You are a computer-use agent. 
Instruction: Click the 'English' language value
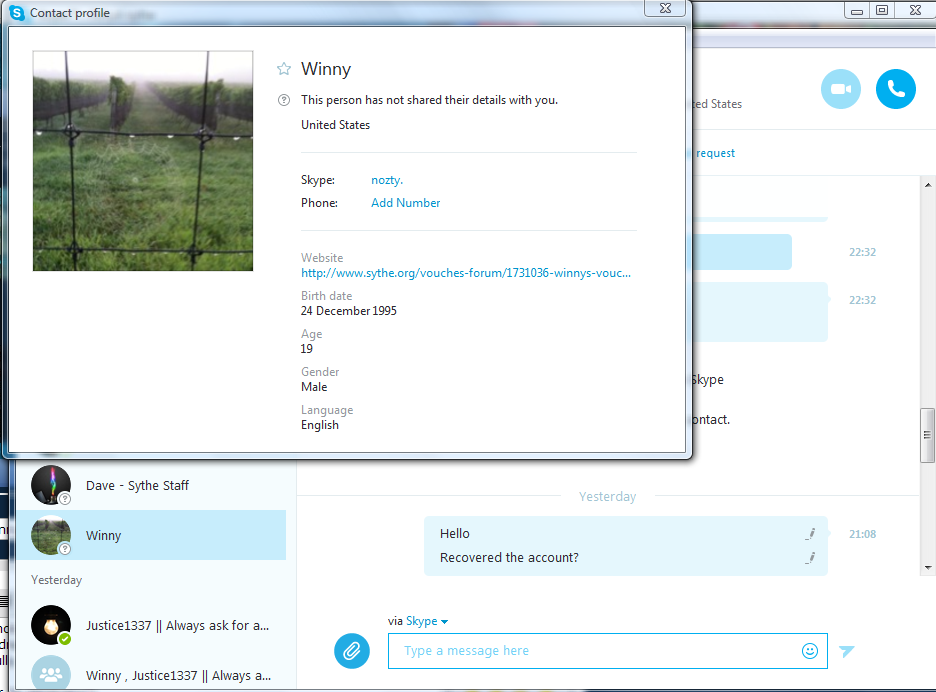(x=320, y=425)
